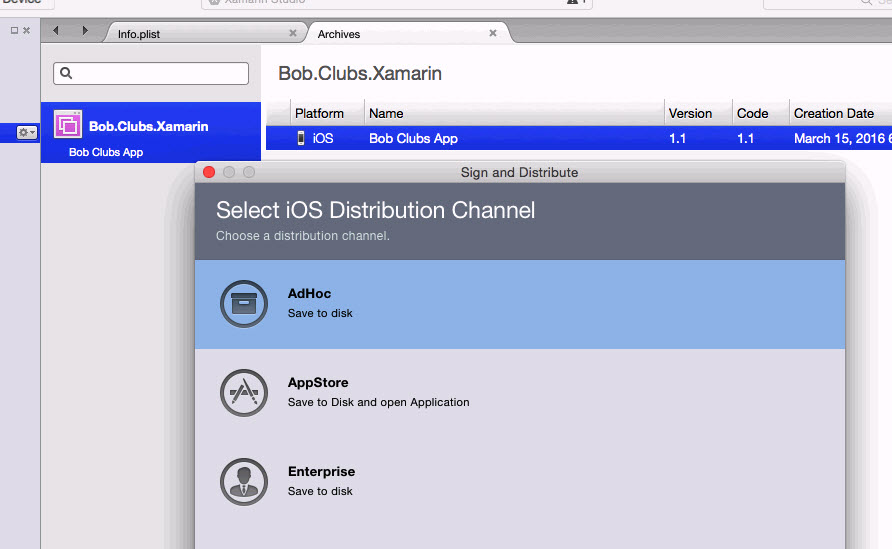Click the Bob.Clubs.Xamarin solution icon in sidebar
Image resolution: width=892 pixels, height=549 pixels.
tap(68, 124)
